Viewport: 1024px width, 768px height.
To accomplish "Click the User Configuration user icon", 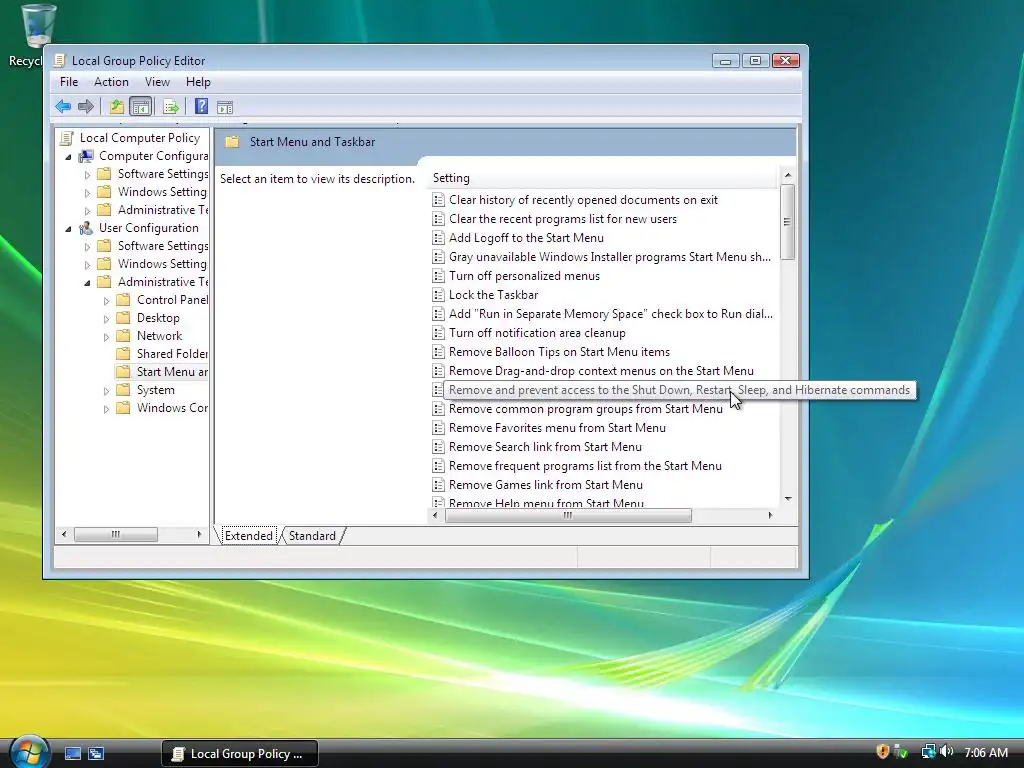I will pyautogui.click(x=86, y=228).
